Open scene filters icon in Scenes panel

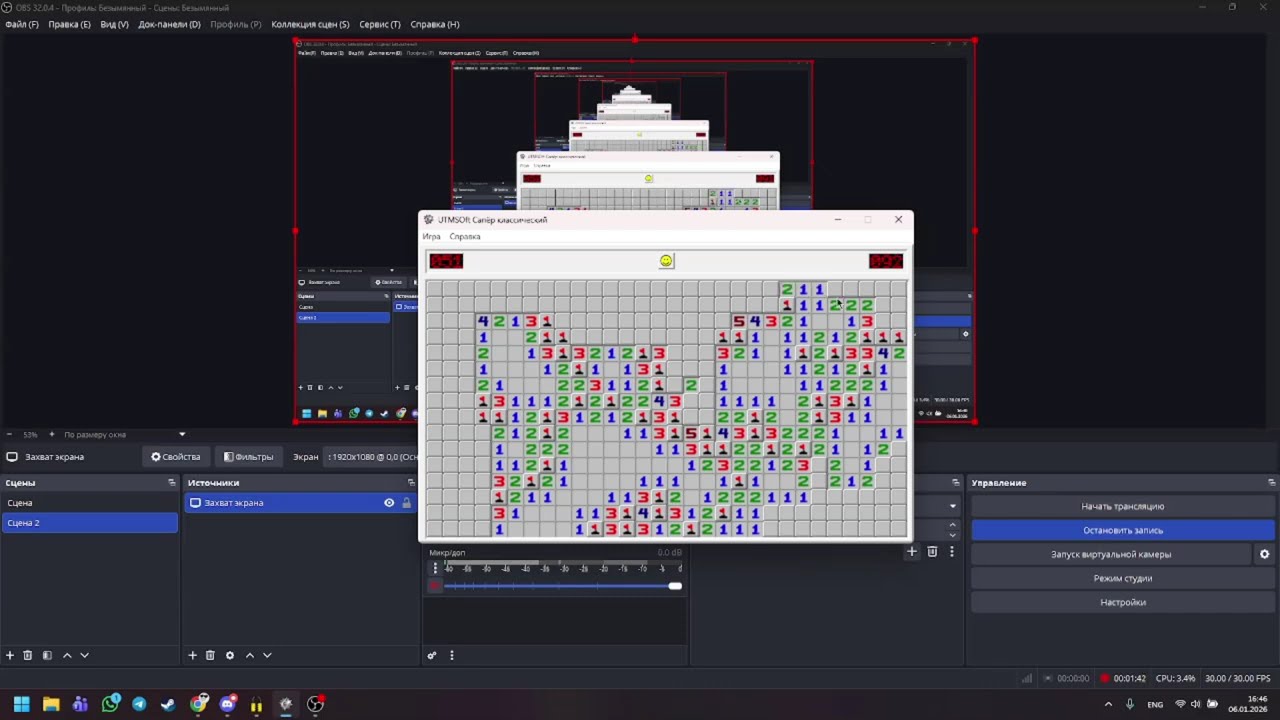pyautogui.click(x=47, y=655)
